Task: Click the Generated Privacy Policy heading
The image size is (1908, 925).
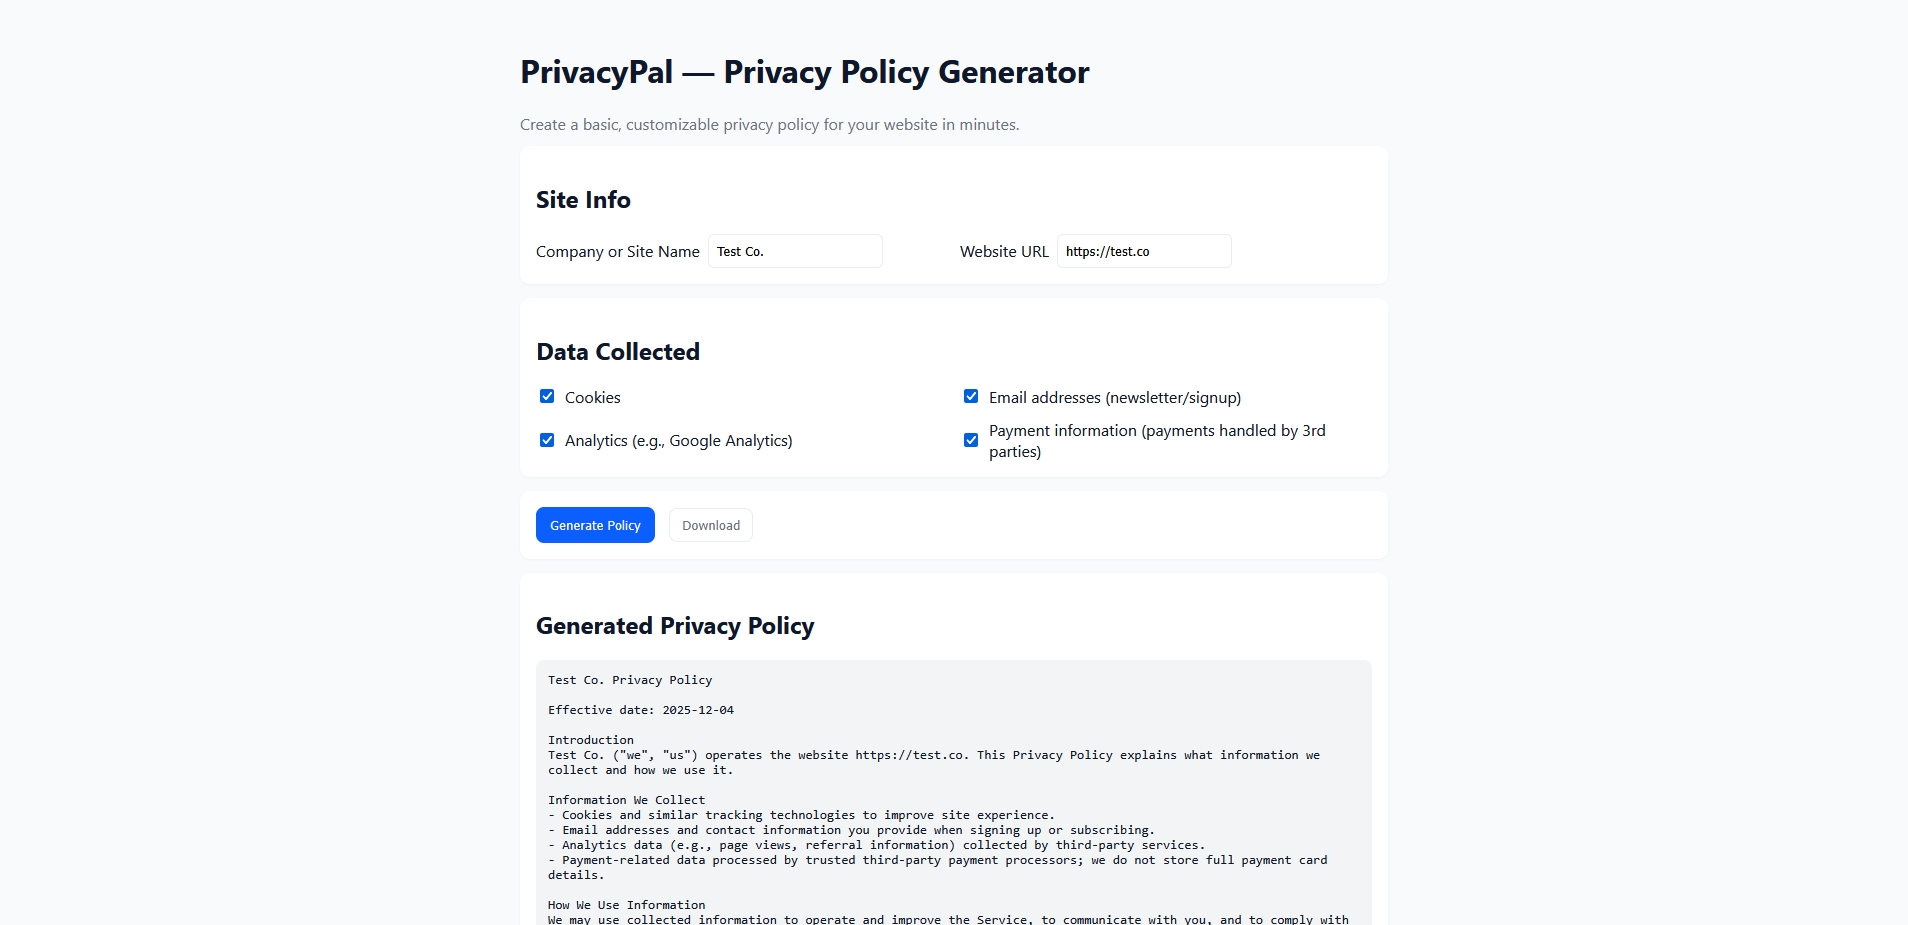Action: coord(675,626)
